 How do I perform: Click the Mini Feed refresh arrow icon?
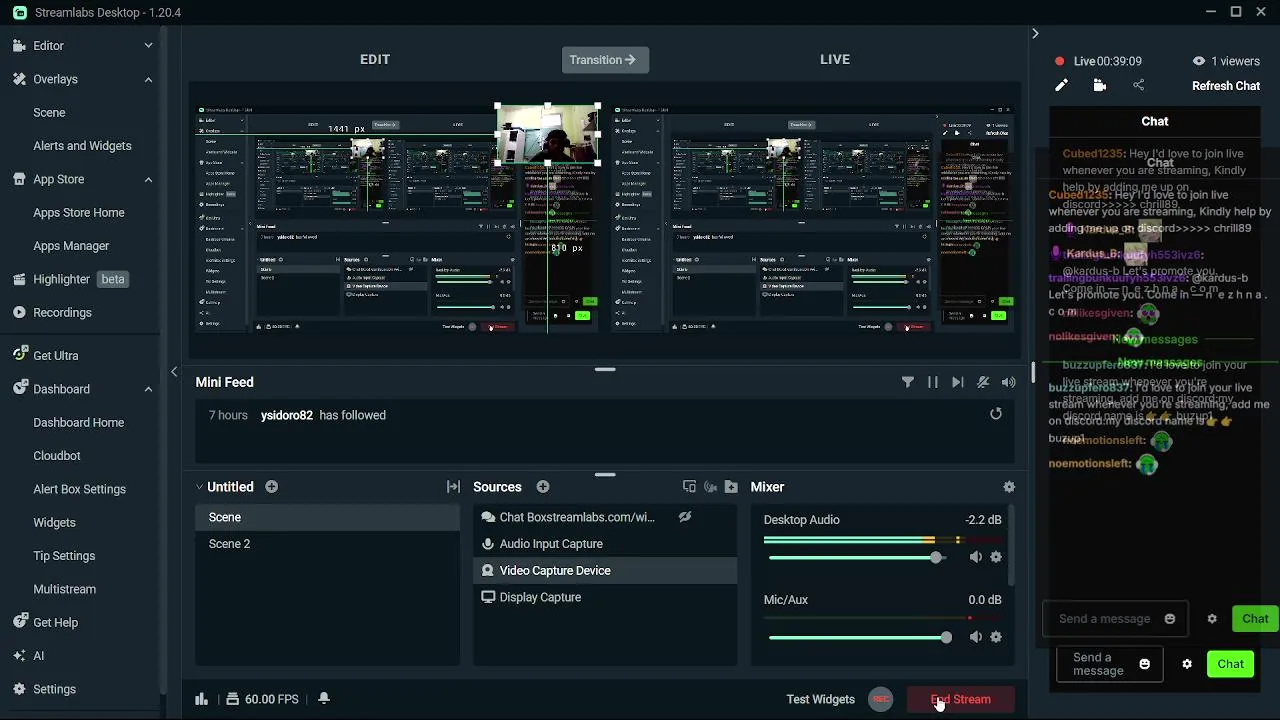tap(996, 414)
